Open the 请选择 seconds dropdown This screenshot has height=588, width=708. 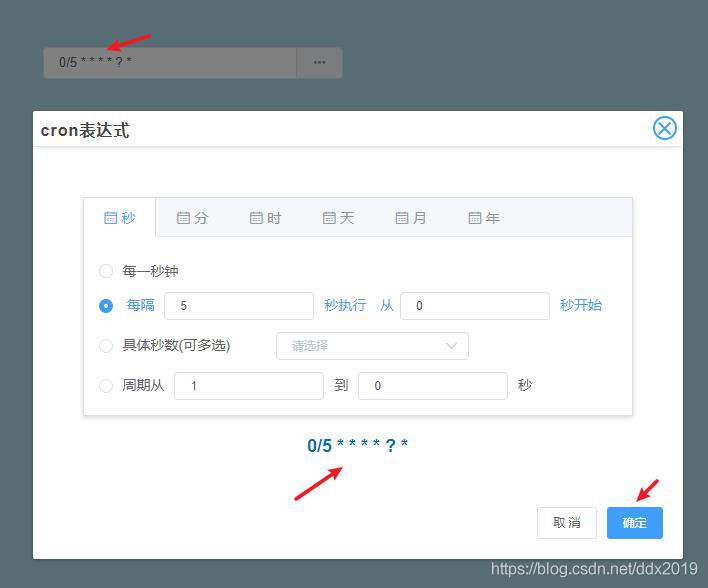pos(372,346)
